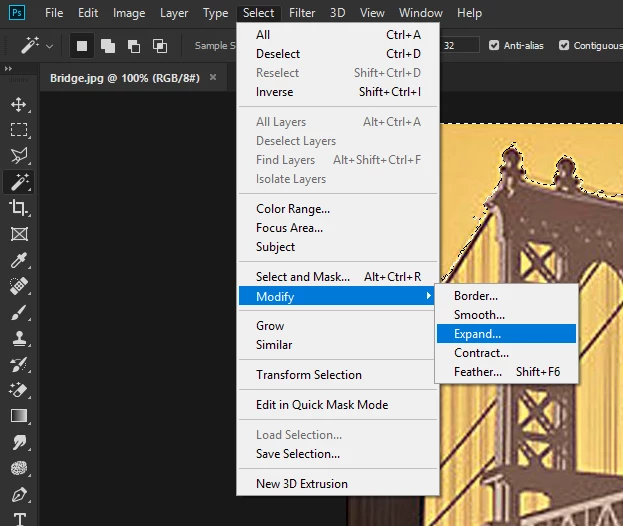
Task: Open the File menu
Action: point(54,13)
